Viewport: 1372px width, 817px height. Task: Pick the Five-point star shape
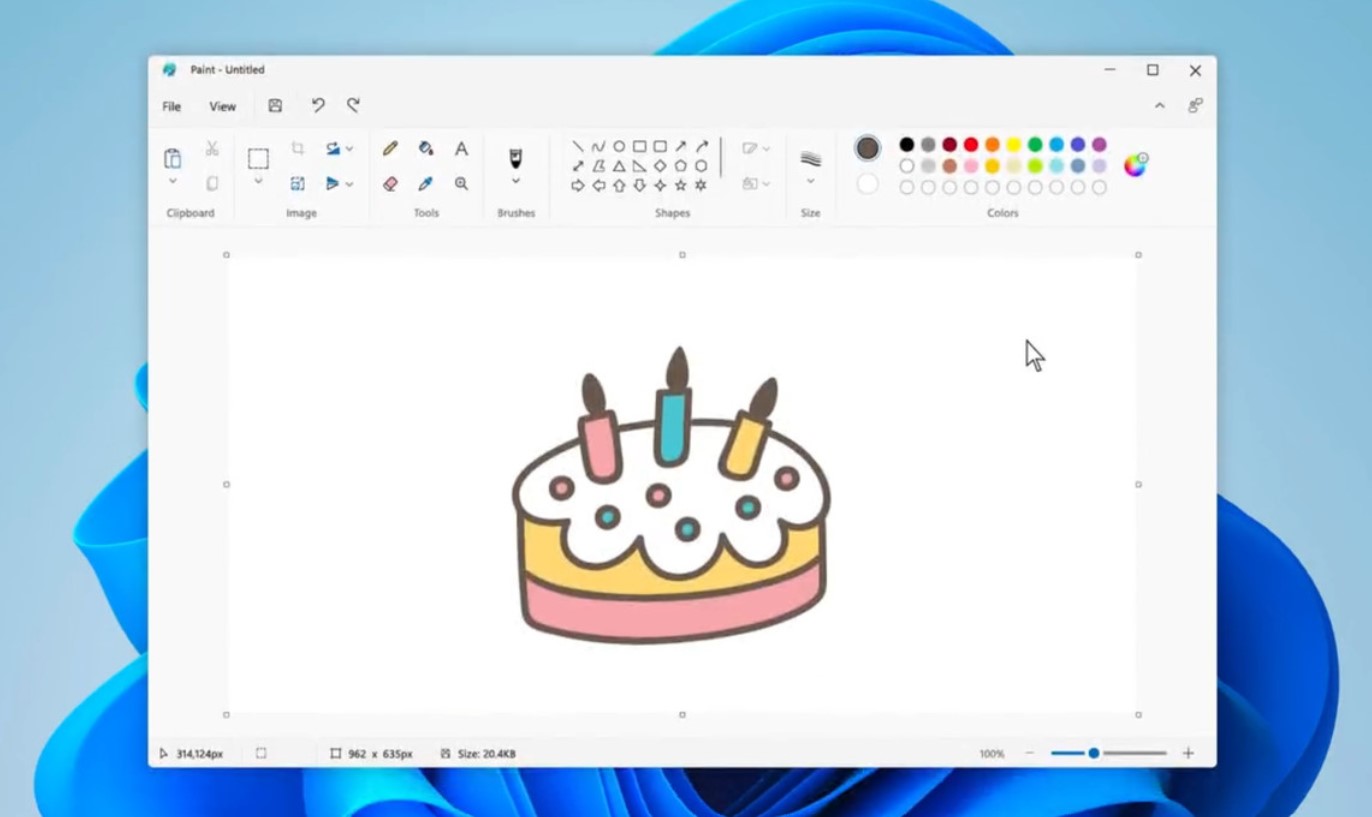click(x=681, y=185)
